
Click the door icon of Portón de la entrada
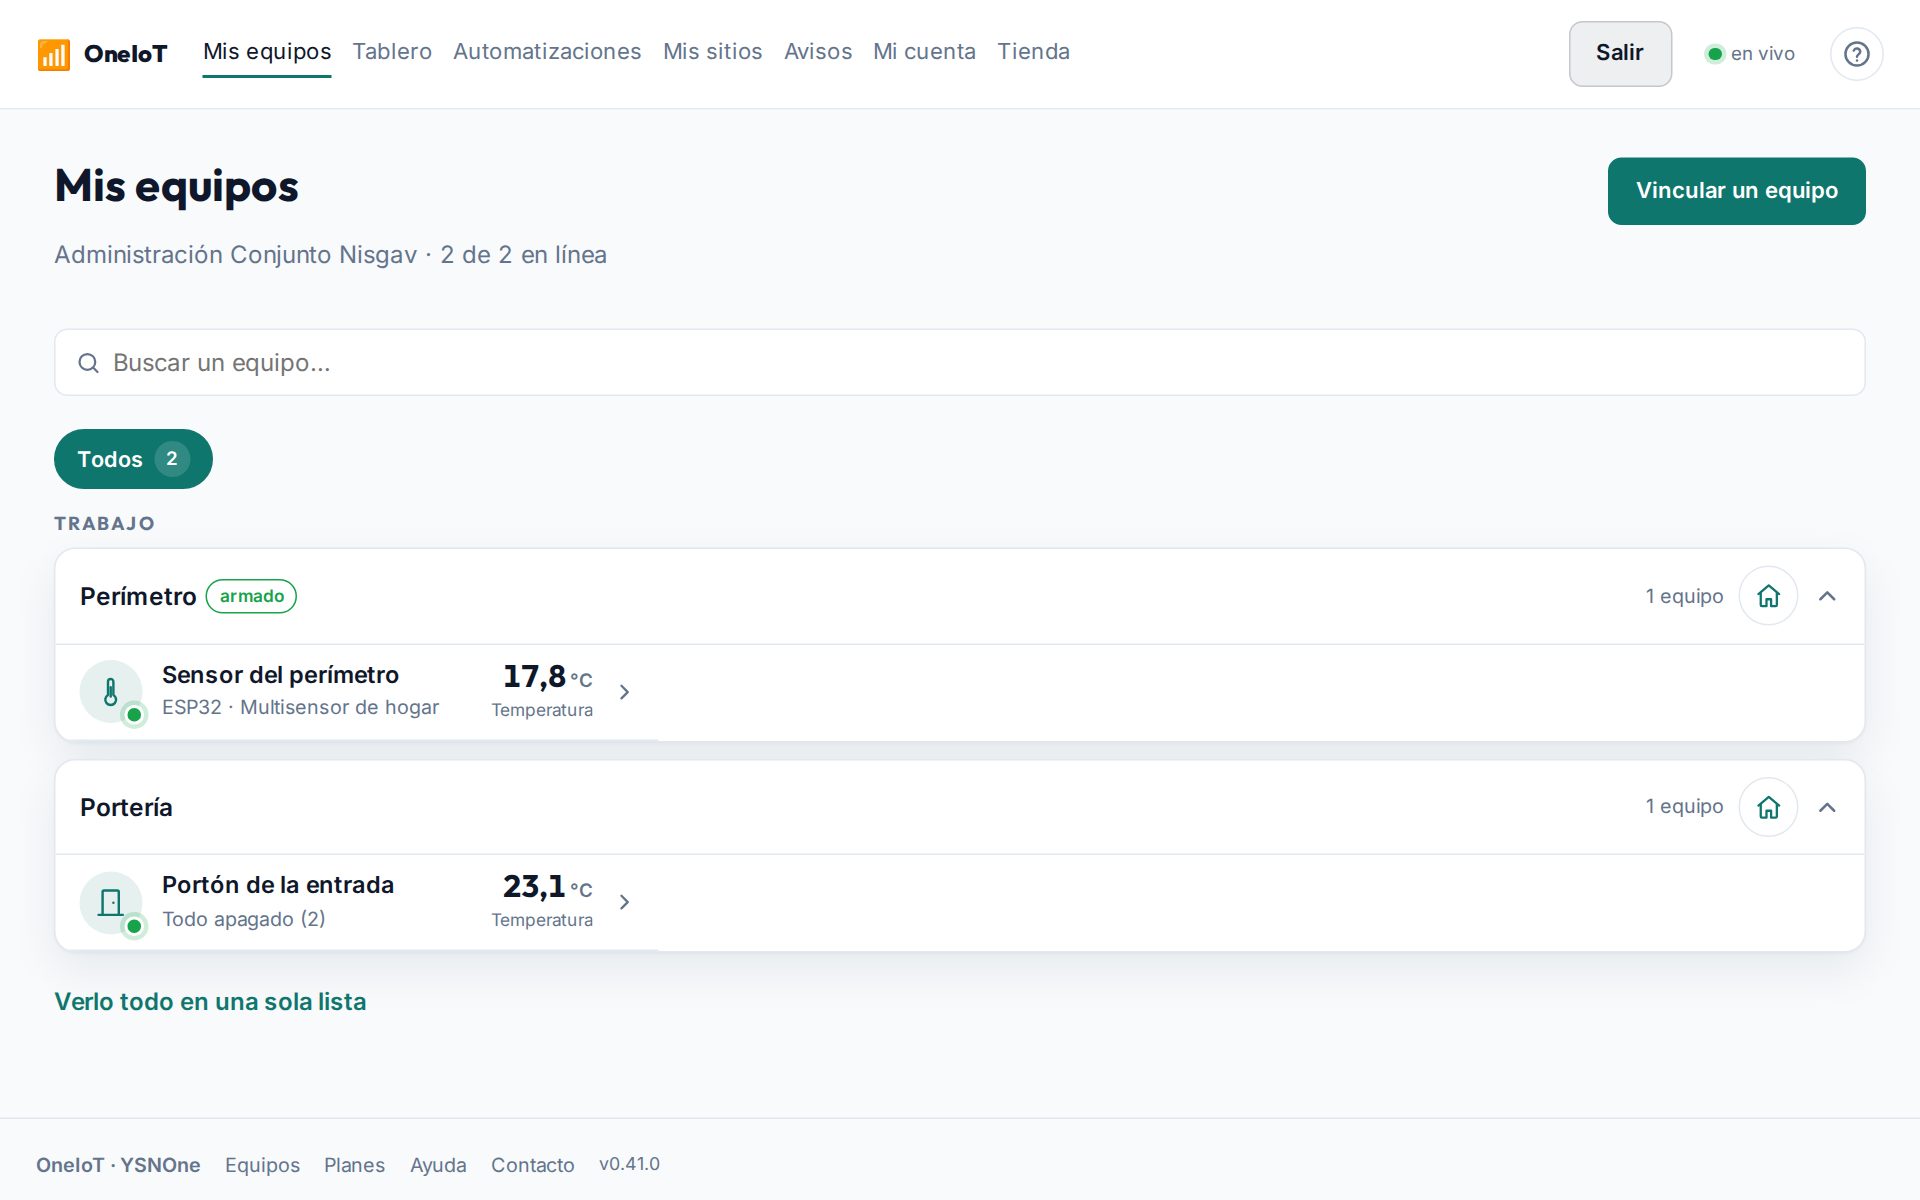click(x=111, y=902)
